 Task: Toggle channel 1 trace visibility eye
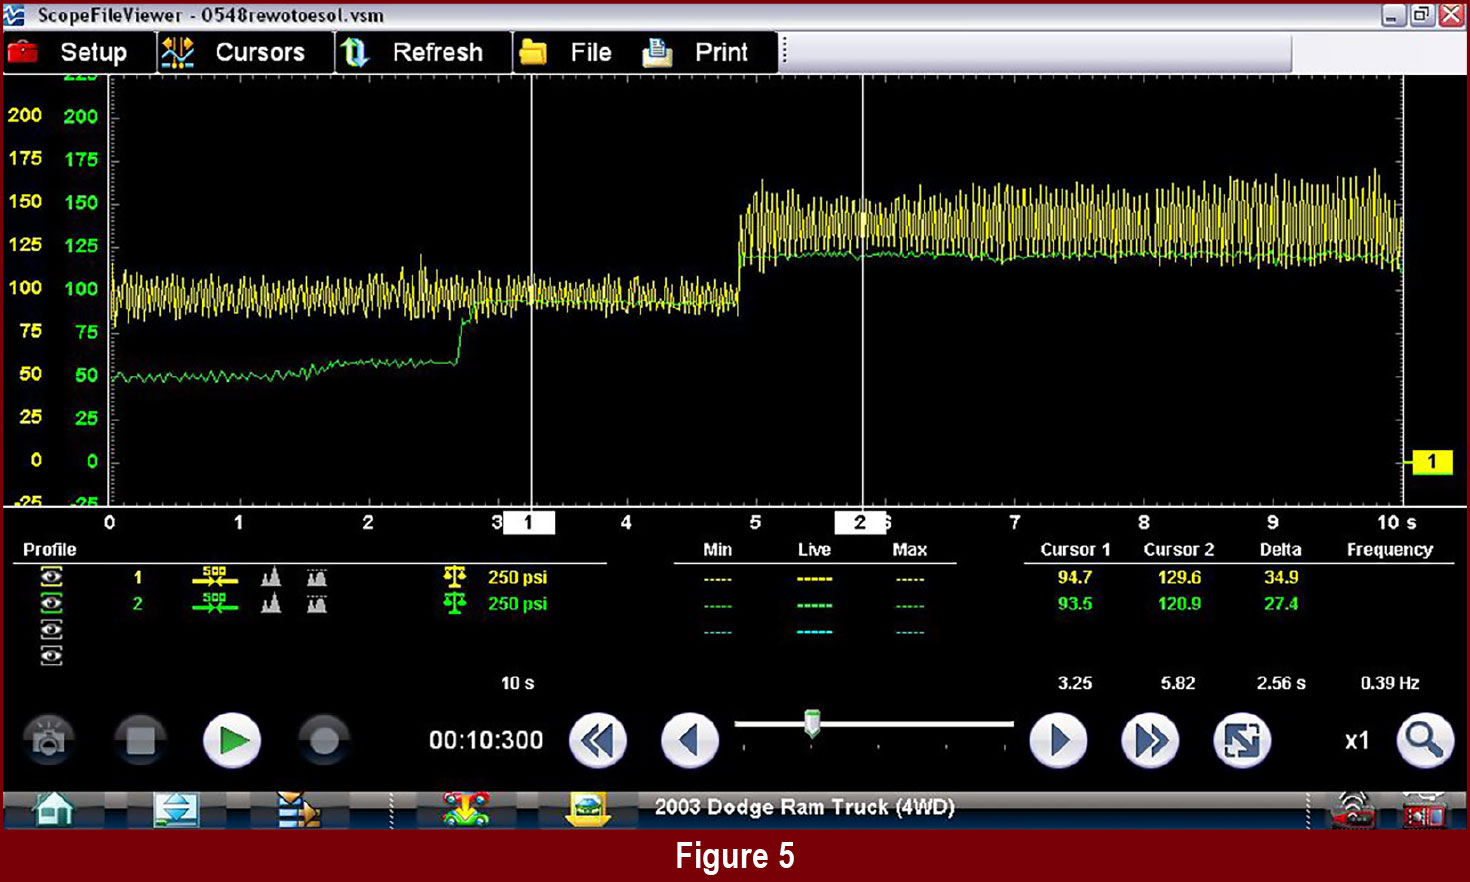[51, 577]
